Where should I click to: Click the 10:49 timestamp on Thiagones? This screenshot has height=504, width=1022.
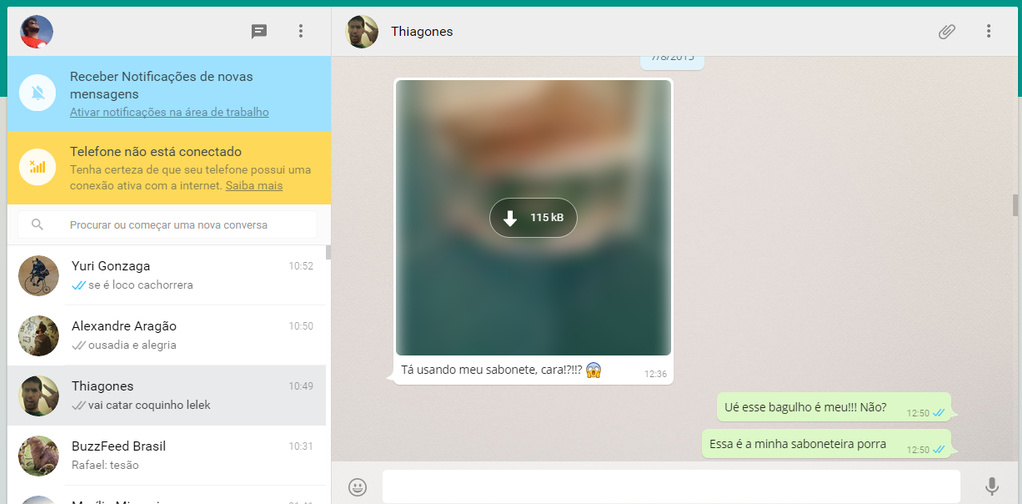tap(301, 386)
